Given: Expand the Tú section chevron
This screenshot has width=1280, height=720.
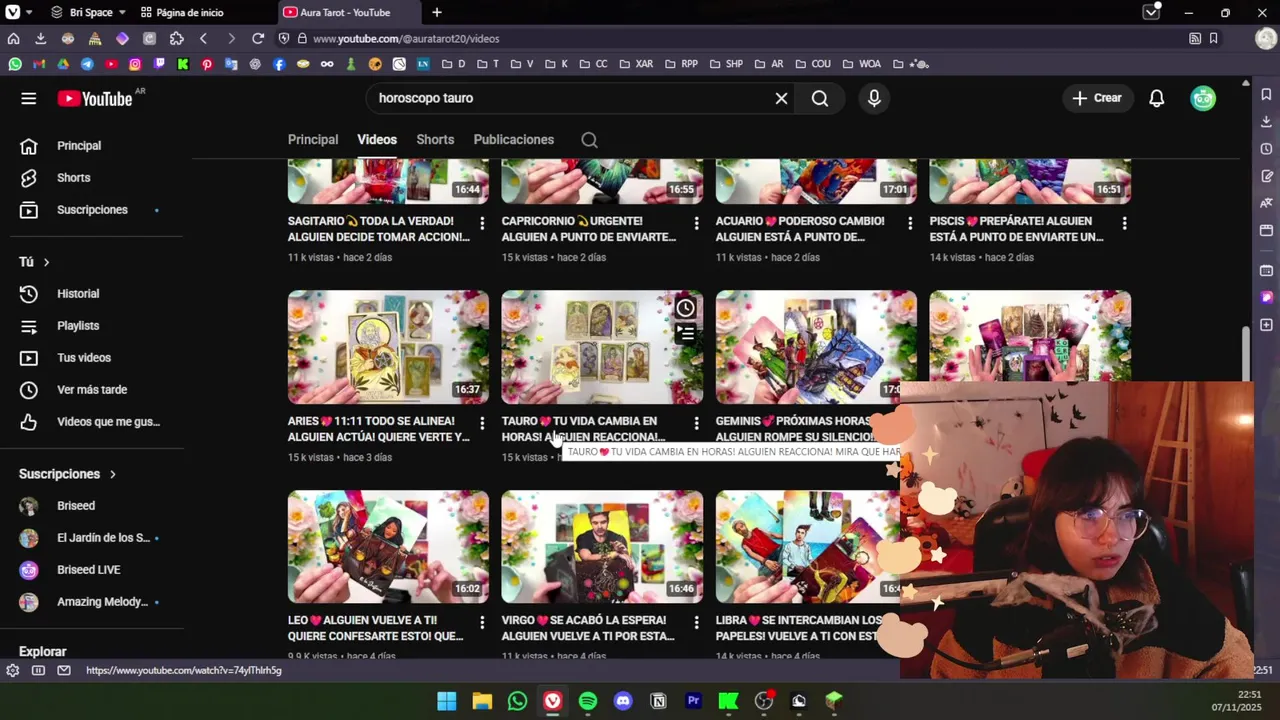Looking at the screenshot, I should click(x=46, y=262).
